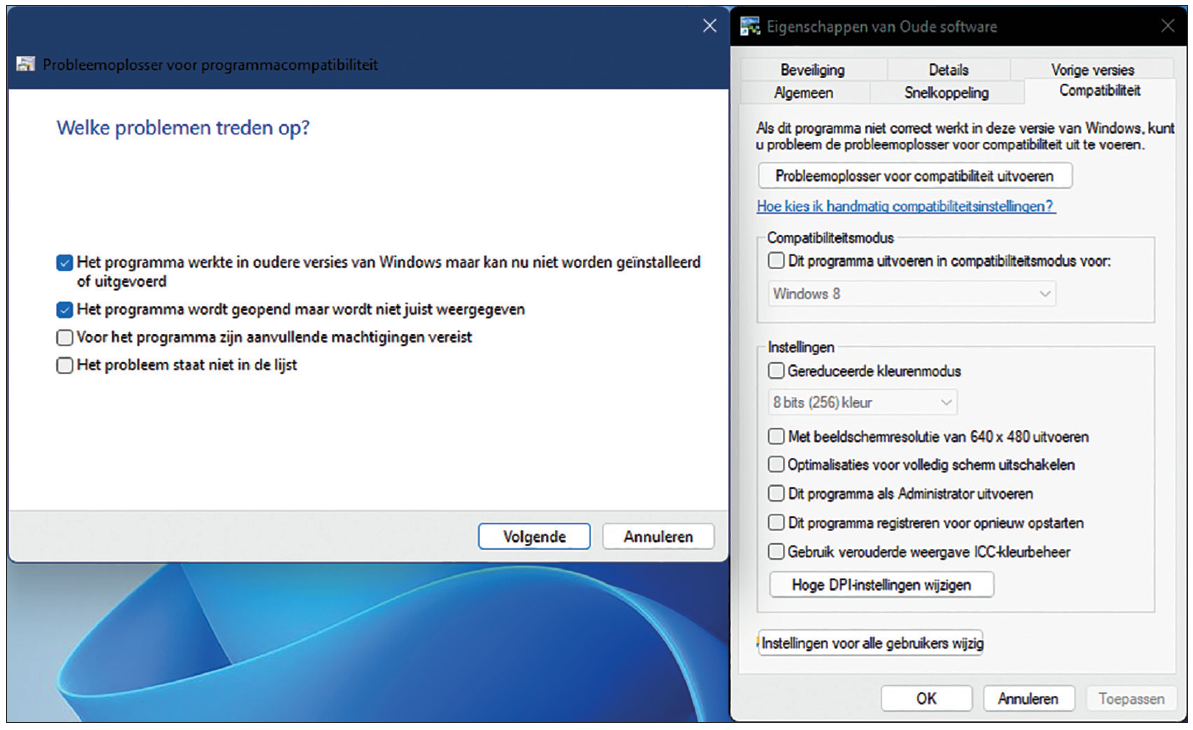This screenshot has width=1193, height=730.
Task: Close the Probleemoplosser voor programmacompatibiliteit window
Action: click(x=710, y=26)
